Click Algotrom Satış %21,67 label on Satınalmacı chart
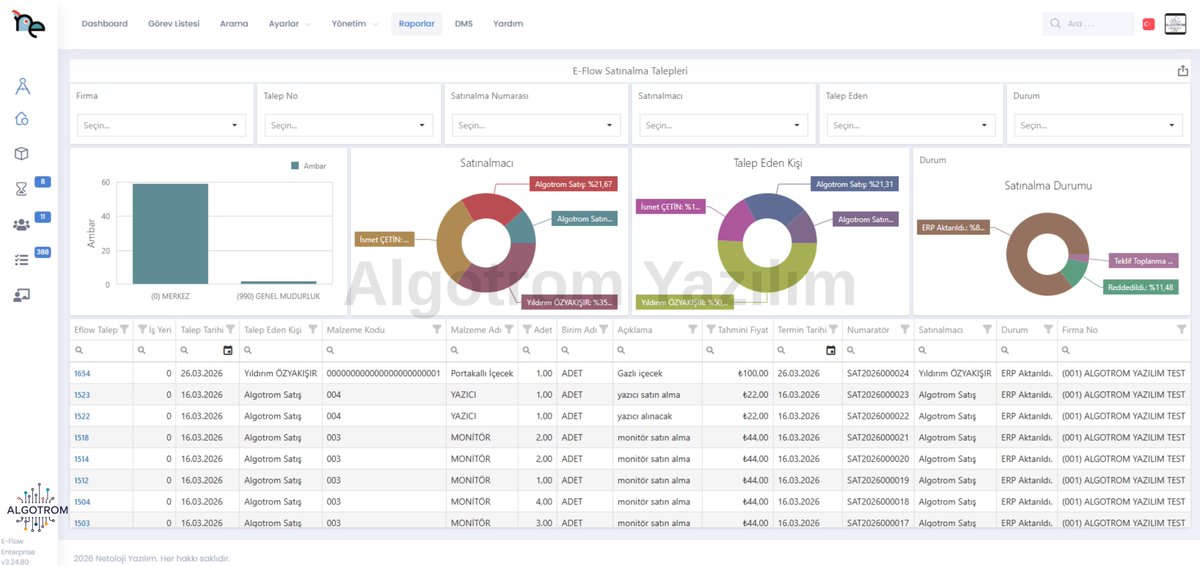Viewport: 1200px width, 567px height. pos(574,184)
